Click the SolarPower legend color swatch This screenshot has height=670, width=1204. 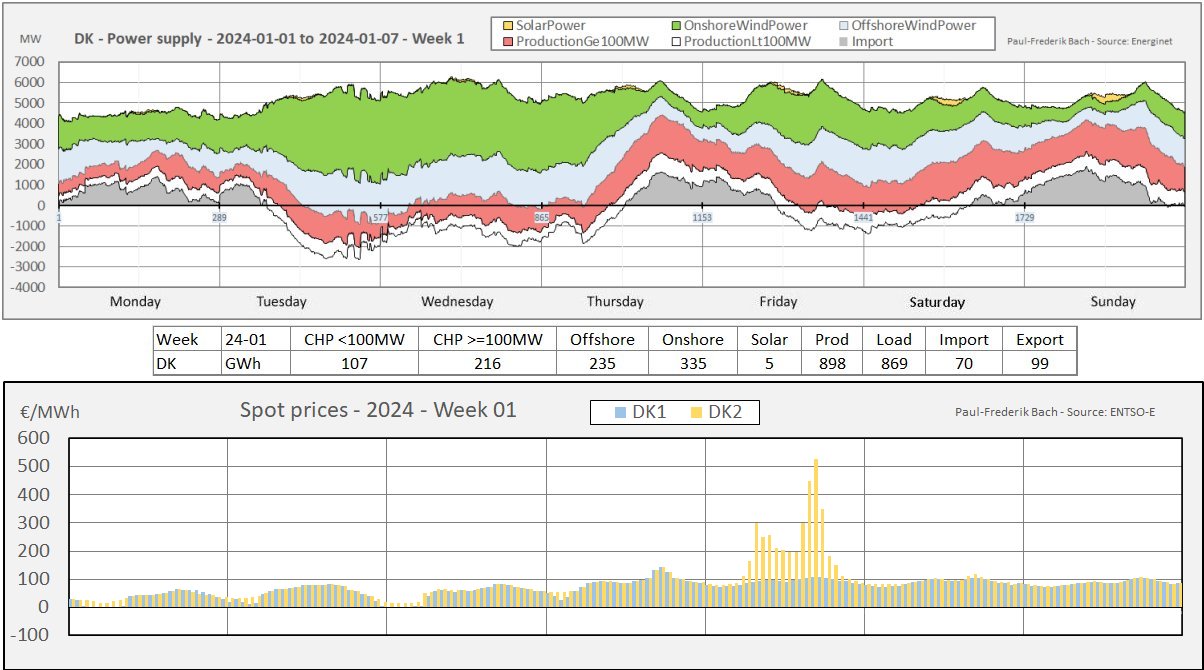(507, 25)
